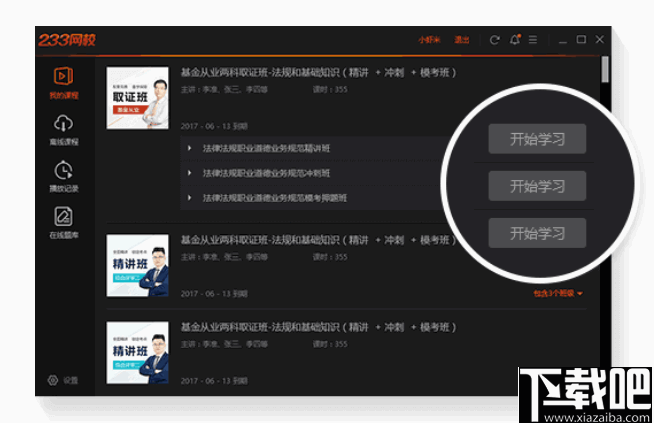Open the 我的课程 section in sidebar

[x=64, y=83]
